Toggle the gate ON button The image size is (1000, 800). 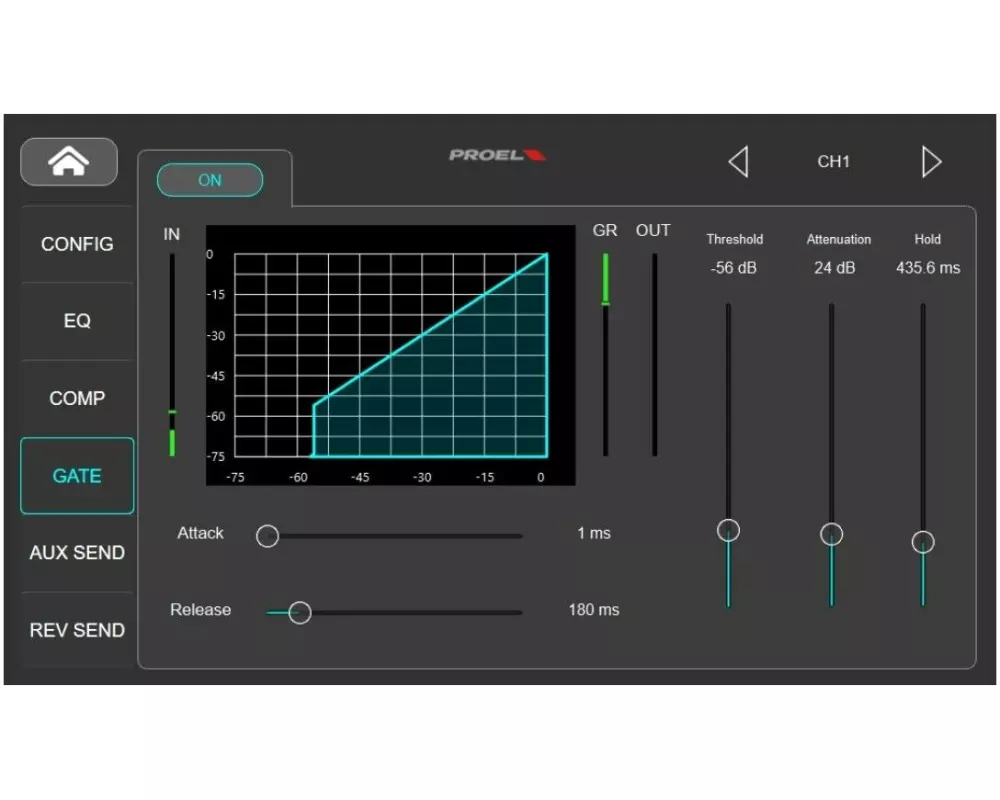point(210,180)
